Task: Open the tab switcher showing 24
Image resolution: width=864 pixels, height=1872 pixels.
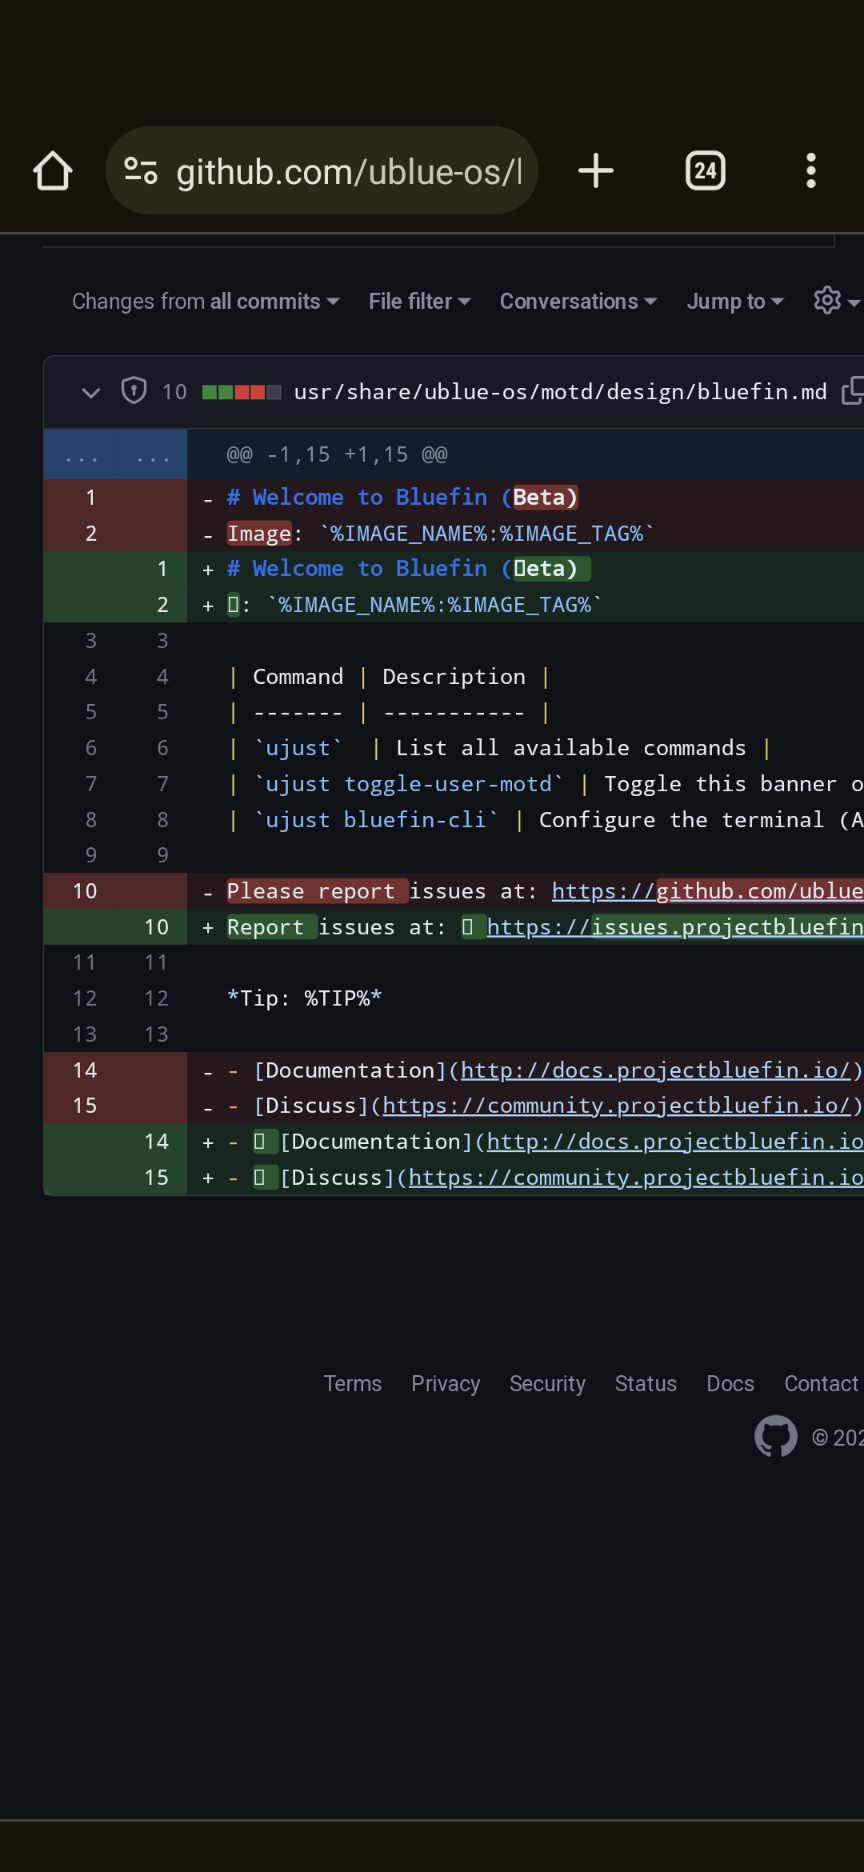Action: coord(706,171)
